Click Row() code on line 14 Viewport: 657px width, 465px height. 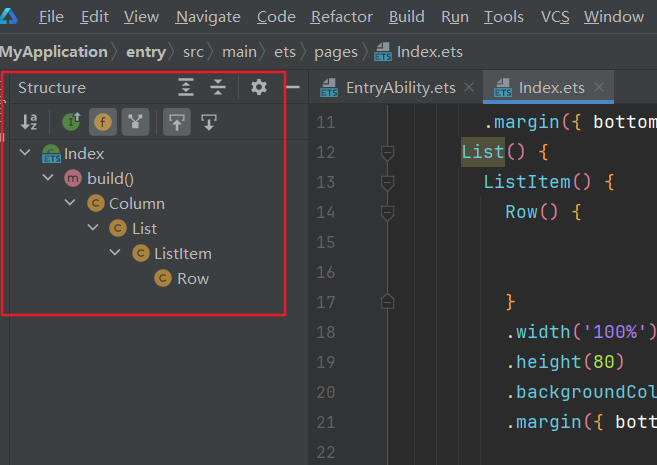click(x=531, y=212)
